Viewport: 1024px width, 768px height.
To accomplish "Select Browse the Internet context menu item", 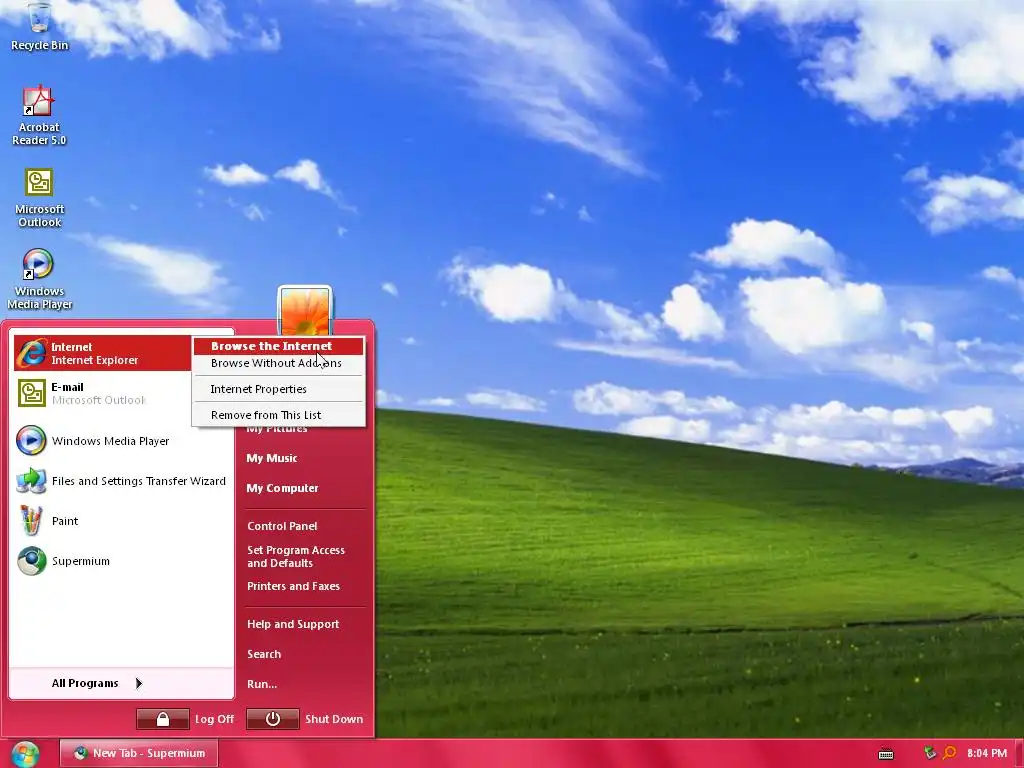I will click(278, 346).
